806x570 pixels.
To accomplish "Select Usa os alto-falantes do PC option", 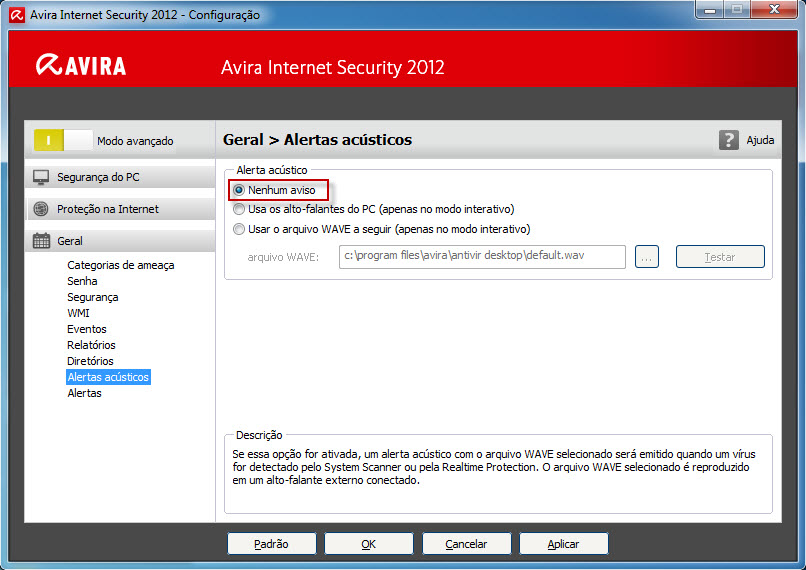I will tap(239, 209).
